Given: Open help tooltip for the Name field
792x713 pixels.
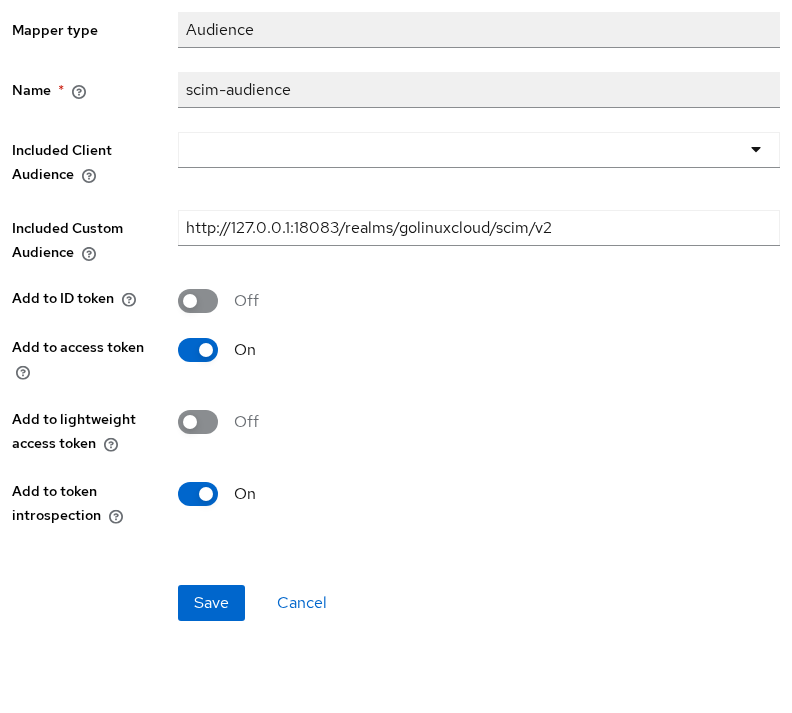Looking at the screenshot, I should tap(79, 92).
